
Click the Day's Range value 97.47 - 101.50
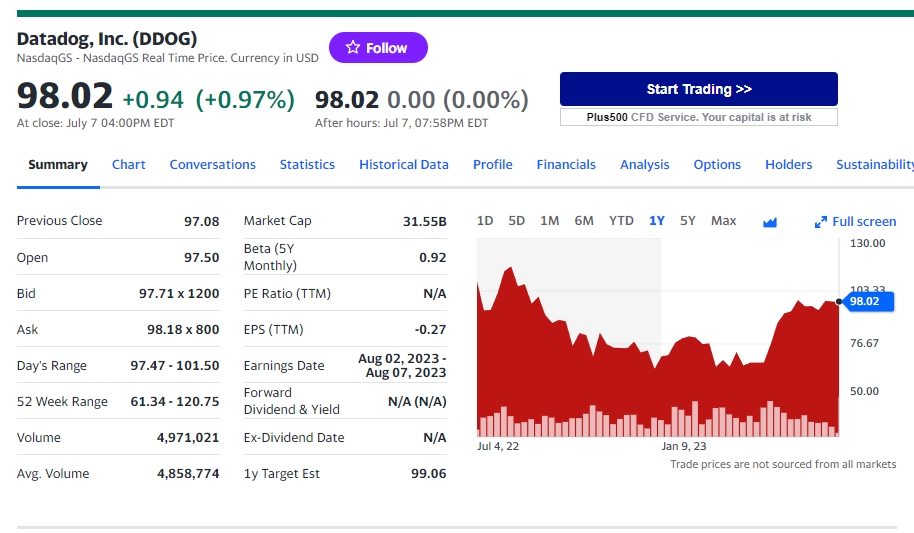(x=175, y=366)
